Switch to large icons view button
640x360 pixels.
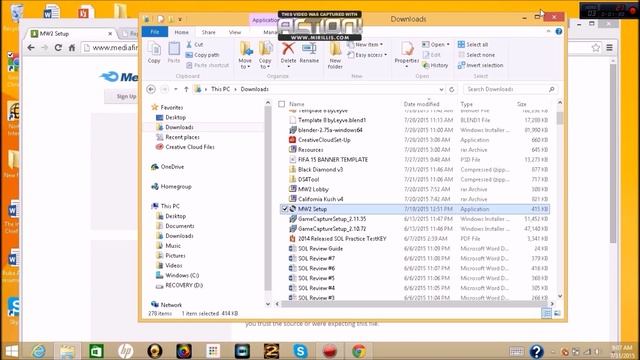[x=557, y=313]
